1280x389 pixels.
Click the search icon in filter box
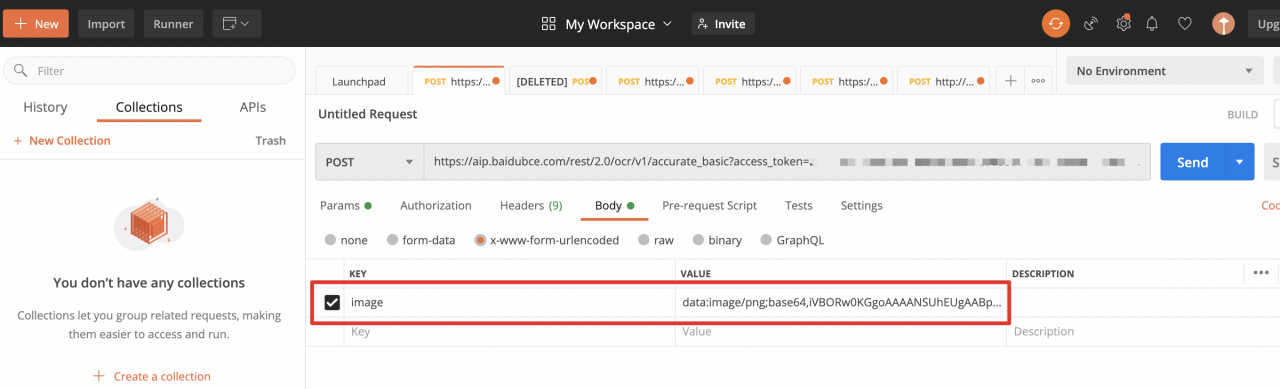point(21,71)
